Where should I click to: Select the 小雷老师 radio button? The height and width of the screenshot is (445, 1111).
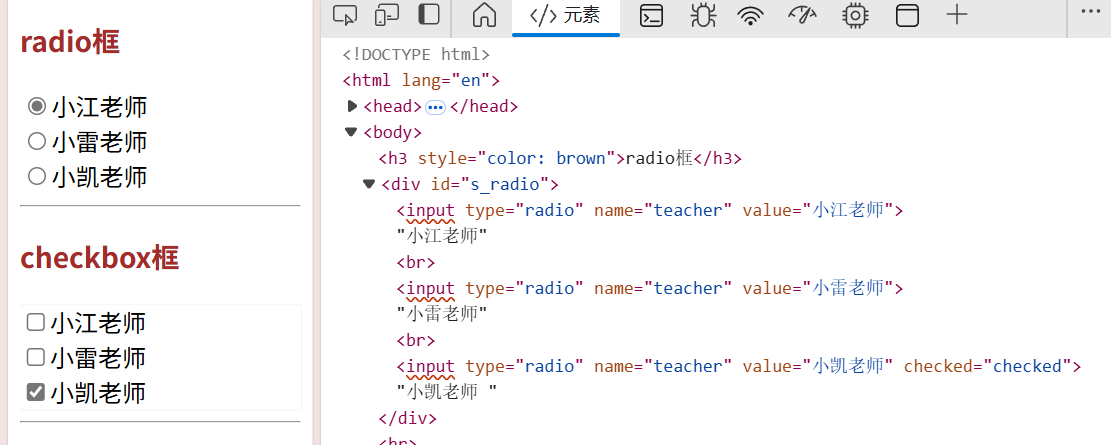36,142
